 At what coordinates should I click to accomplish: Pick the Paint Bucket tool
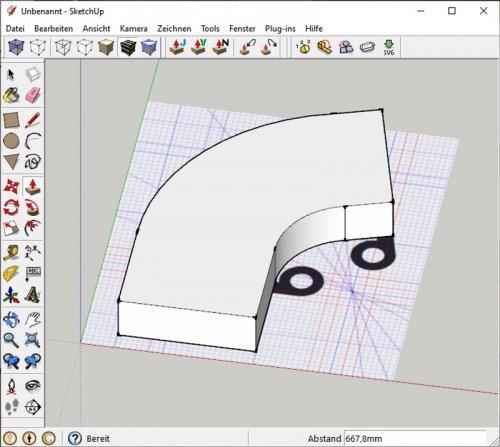(x=11, y=96)
